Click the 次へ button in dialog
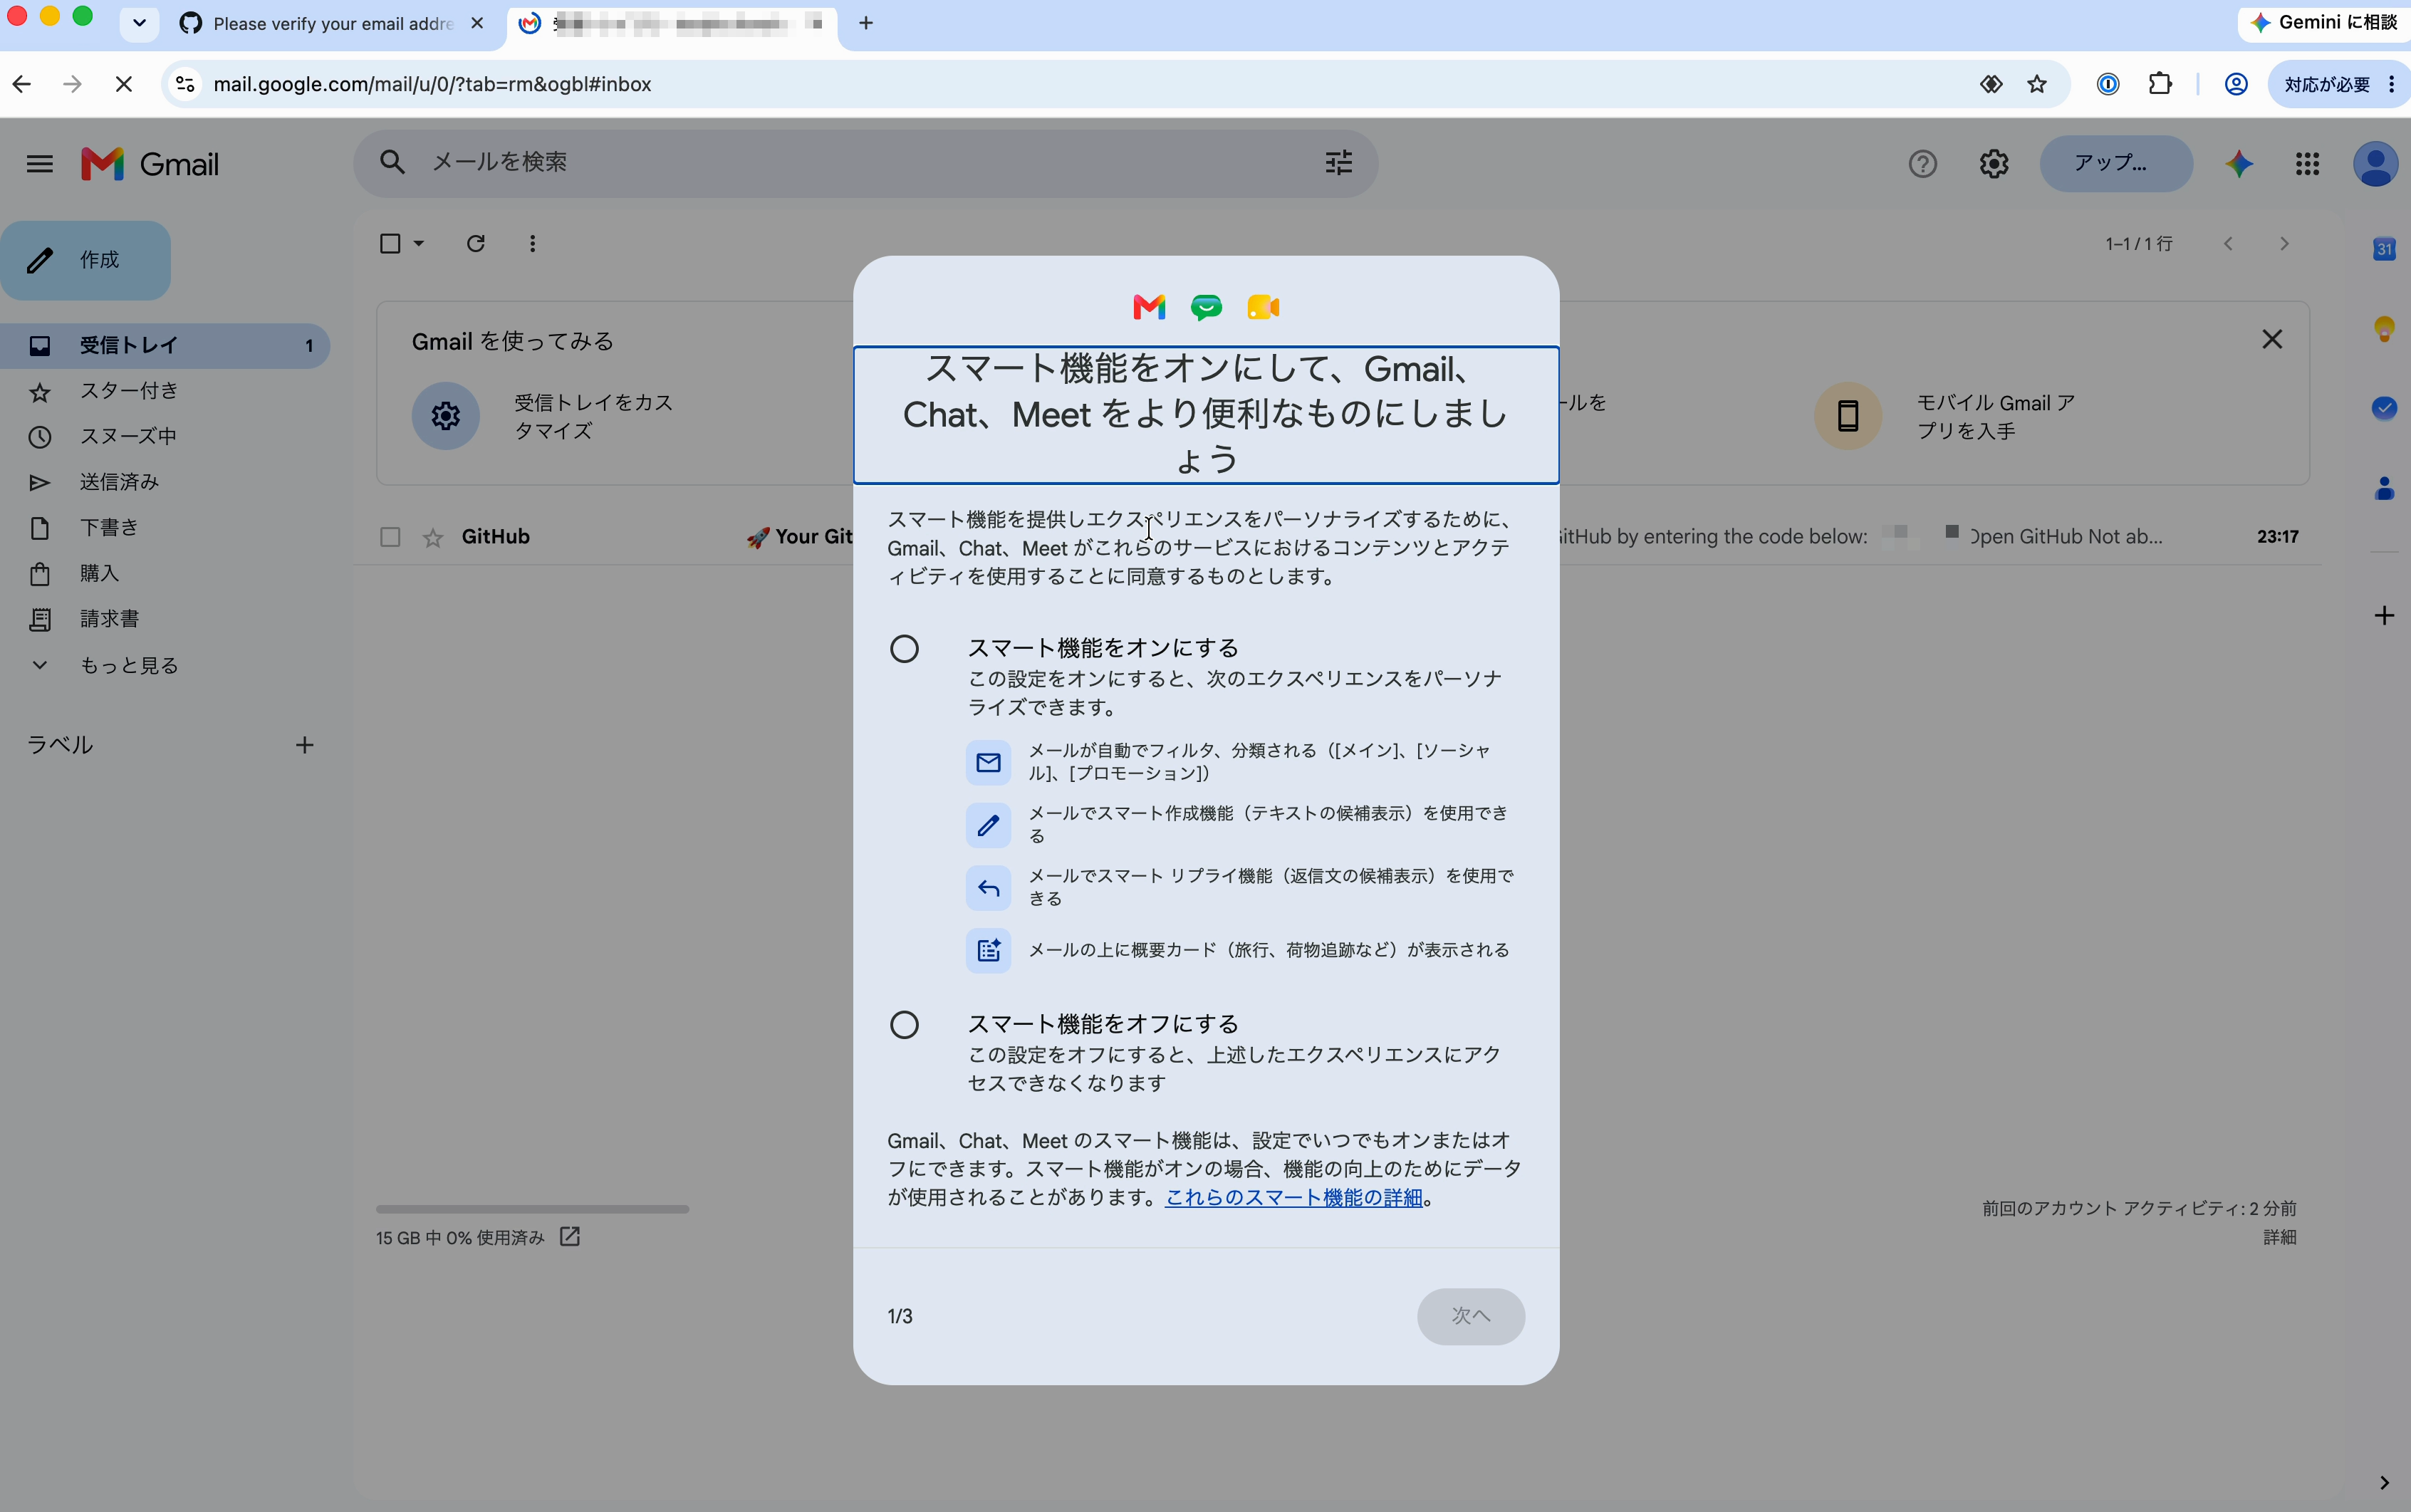 [x=1470, y=1316]
